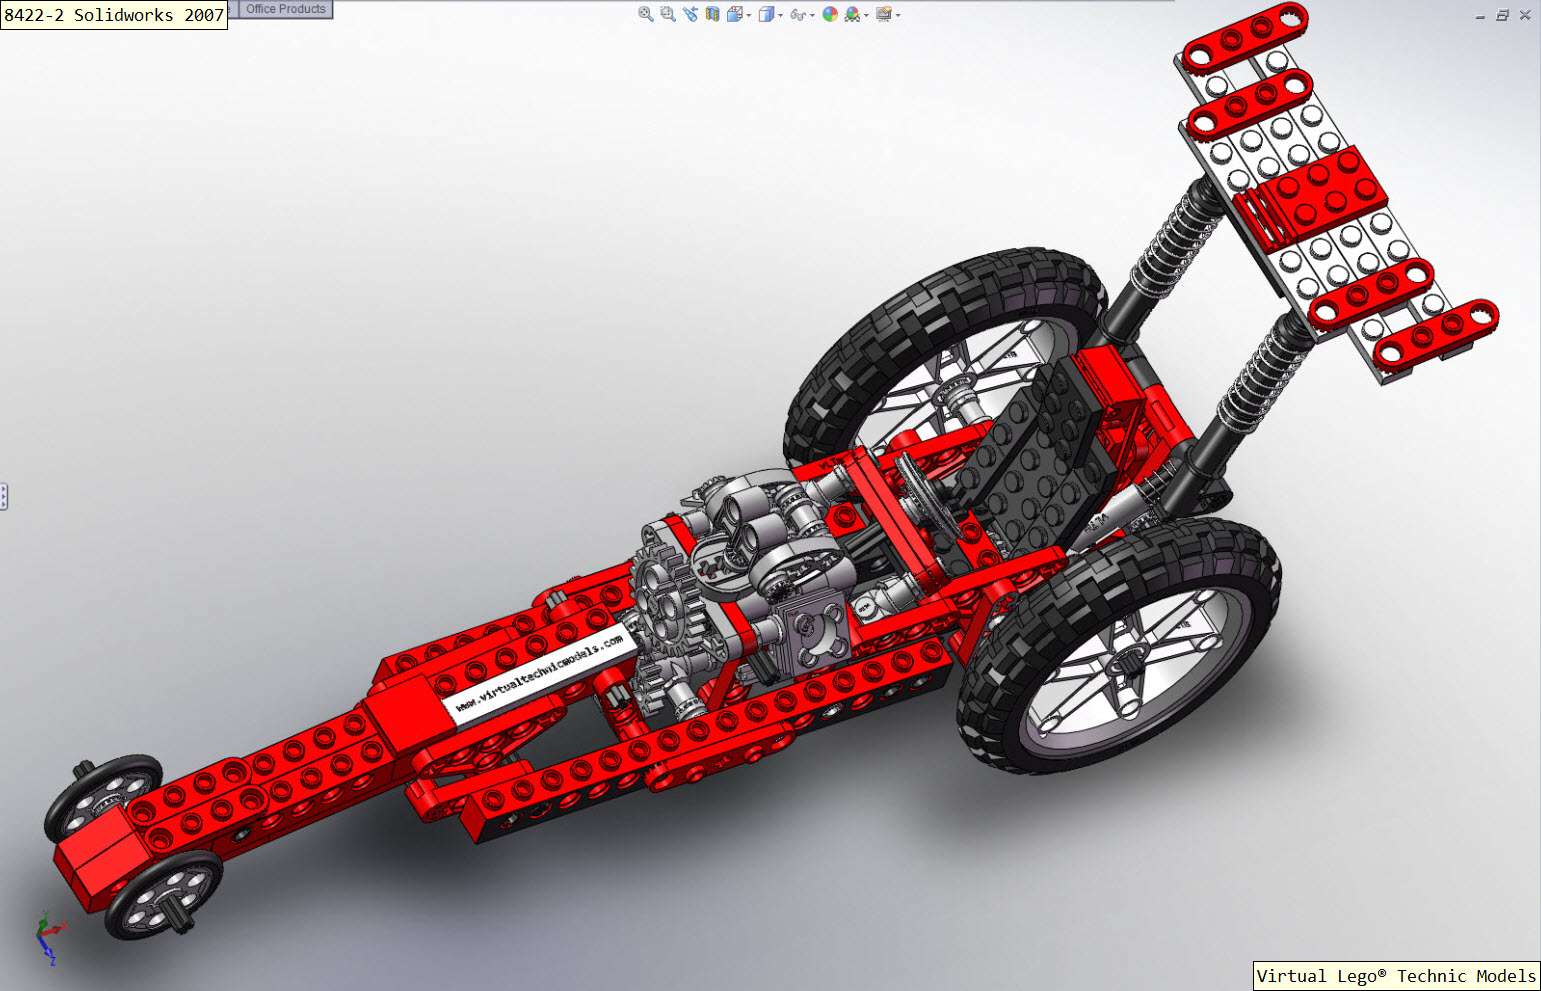This screenshot has width=1541, height=991.
Task: Switch to the Office Products tab
Action: (x=286, y=9)
